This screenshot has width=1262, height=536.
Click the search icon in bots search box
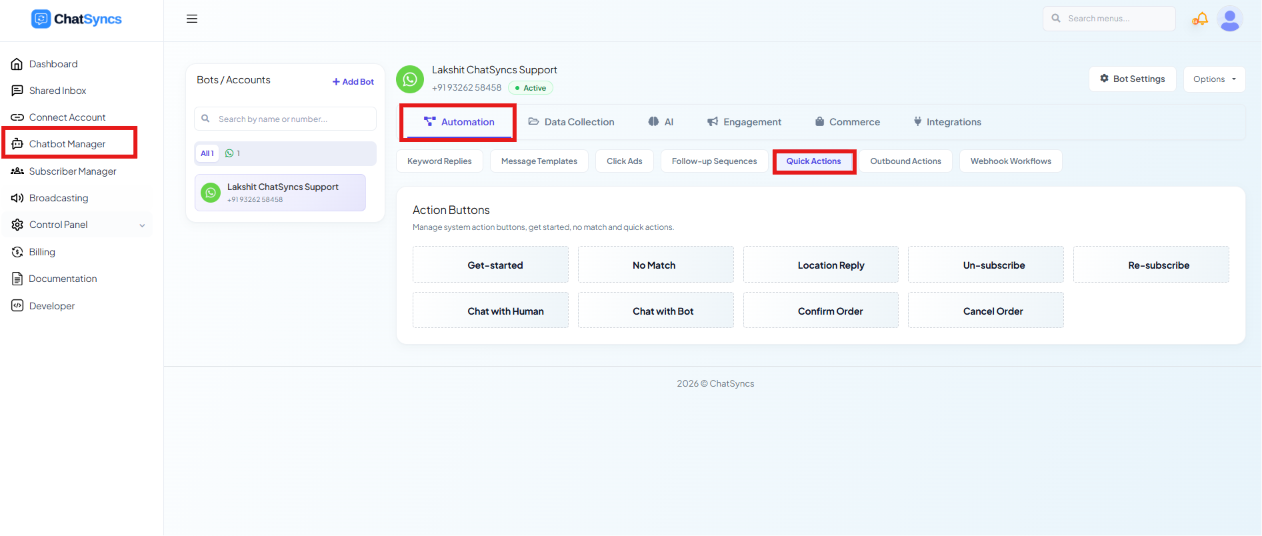[x=206, y=119]
